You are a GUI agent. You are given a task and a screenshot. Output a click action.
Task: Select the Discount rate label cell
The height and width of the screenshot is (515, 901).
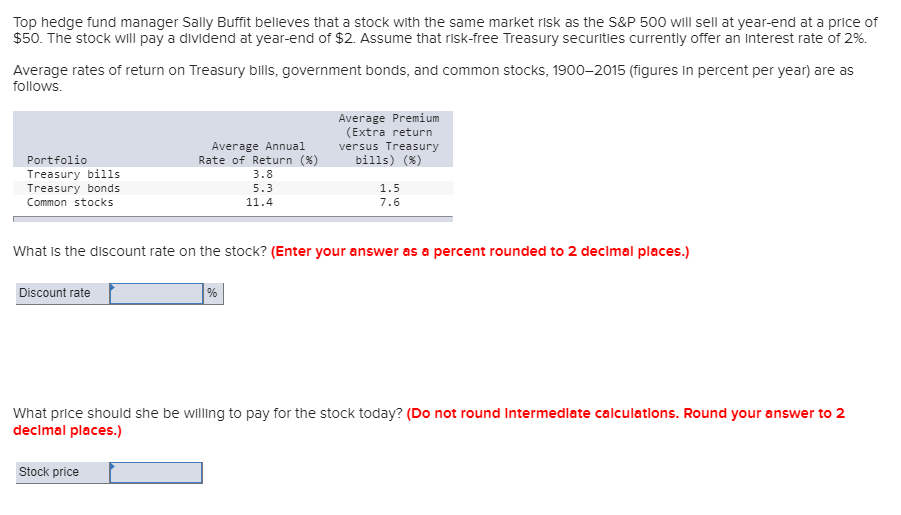click(x=55, y=293)
